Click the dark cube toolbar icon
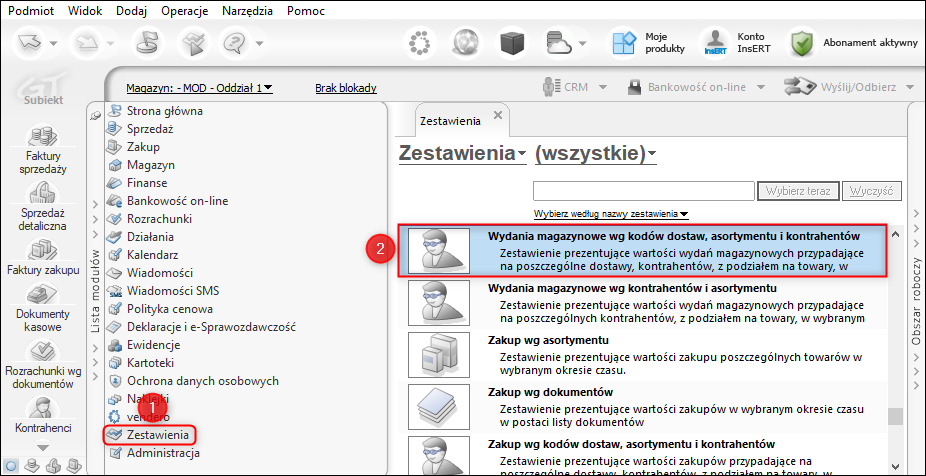Image resolution: width=926 pixels, height=476 pixels. pos(512,43)
